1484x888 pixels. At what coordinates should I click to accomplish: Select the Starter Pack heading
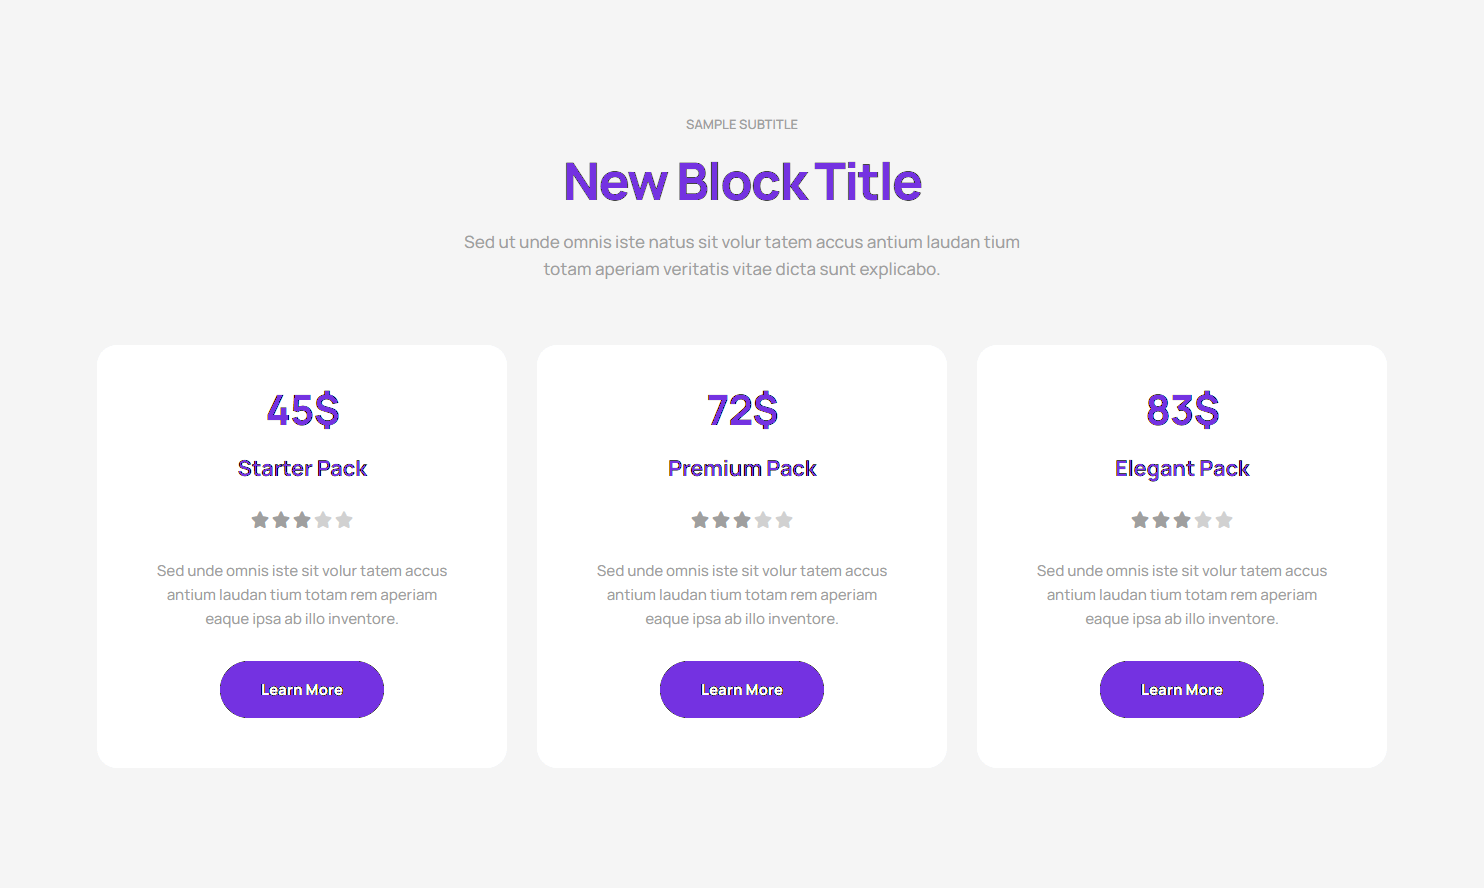(x=302, y=468)
